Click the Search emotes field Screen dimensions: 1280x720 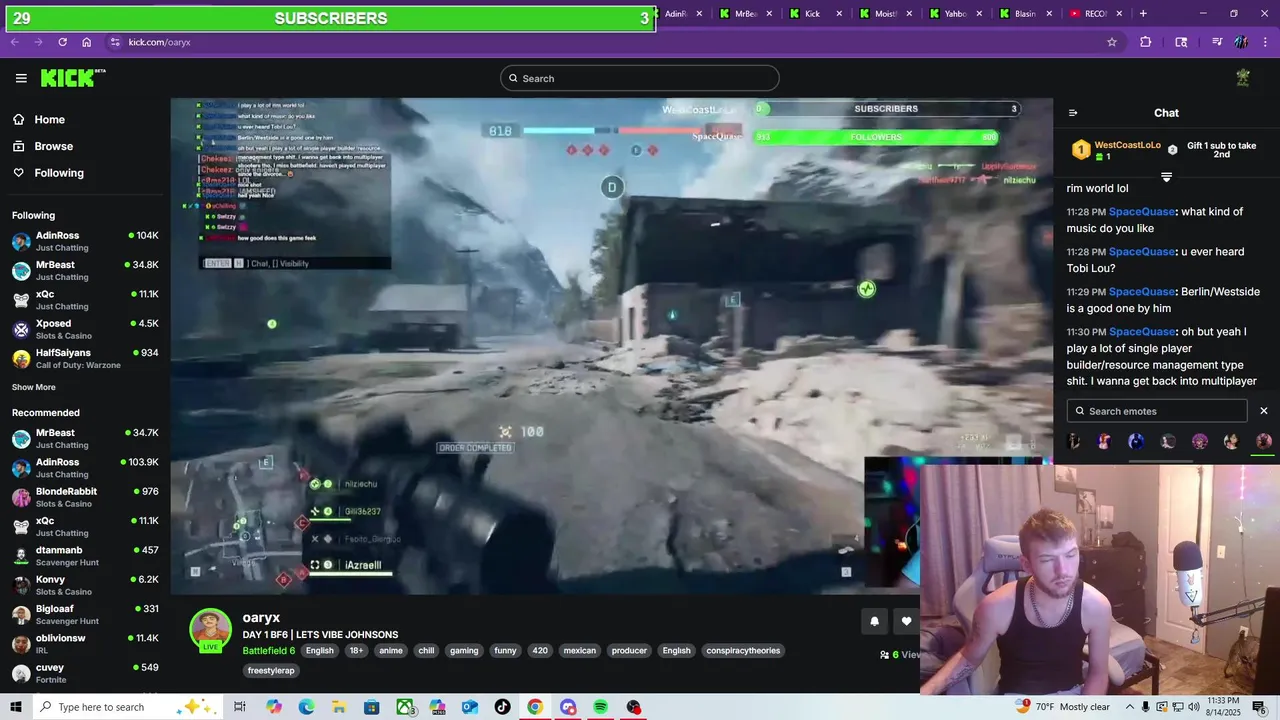[x=1157, y=411]
